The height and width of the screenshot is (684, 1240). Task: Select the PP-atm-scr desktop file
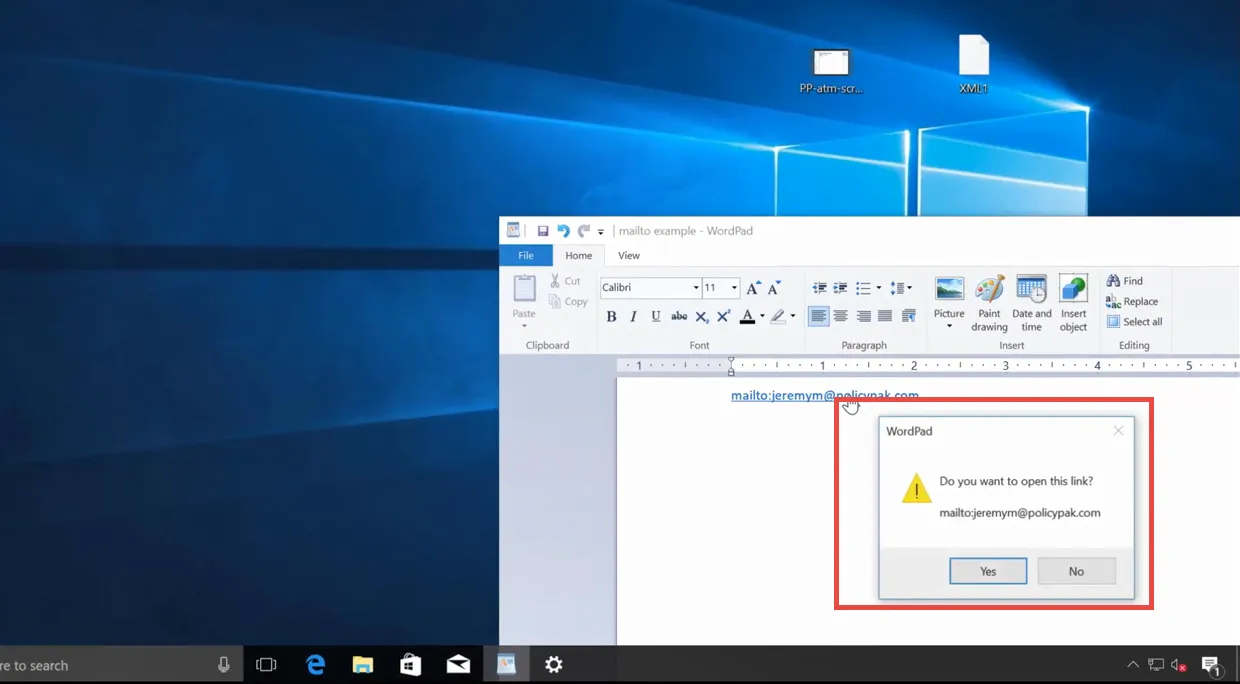pyautogui.click(x=831, y=71)
